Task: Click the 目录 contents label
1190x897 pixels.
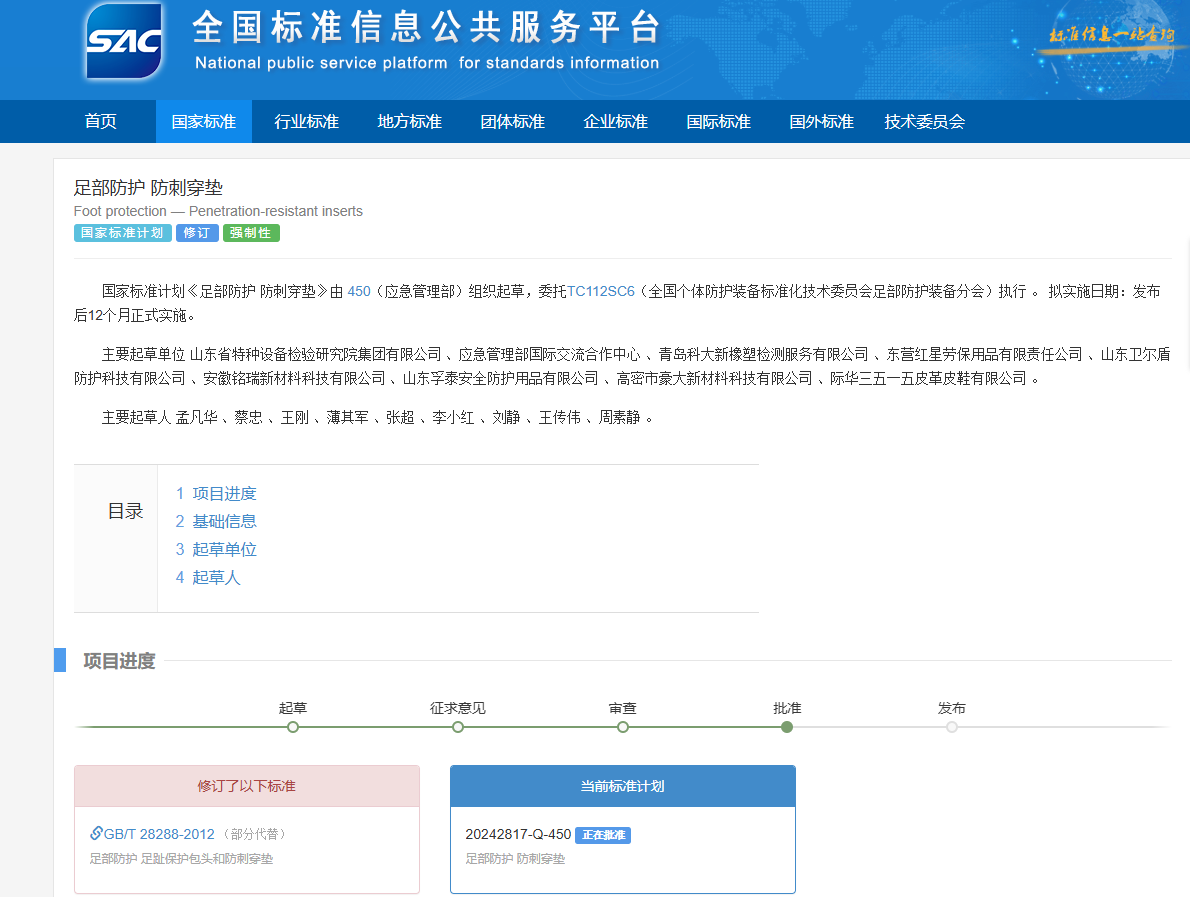Action: 125,511
